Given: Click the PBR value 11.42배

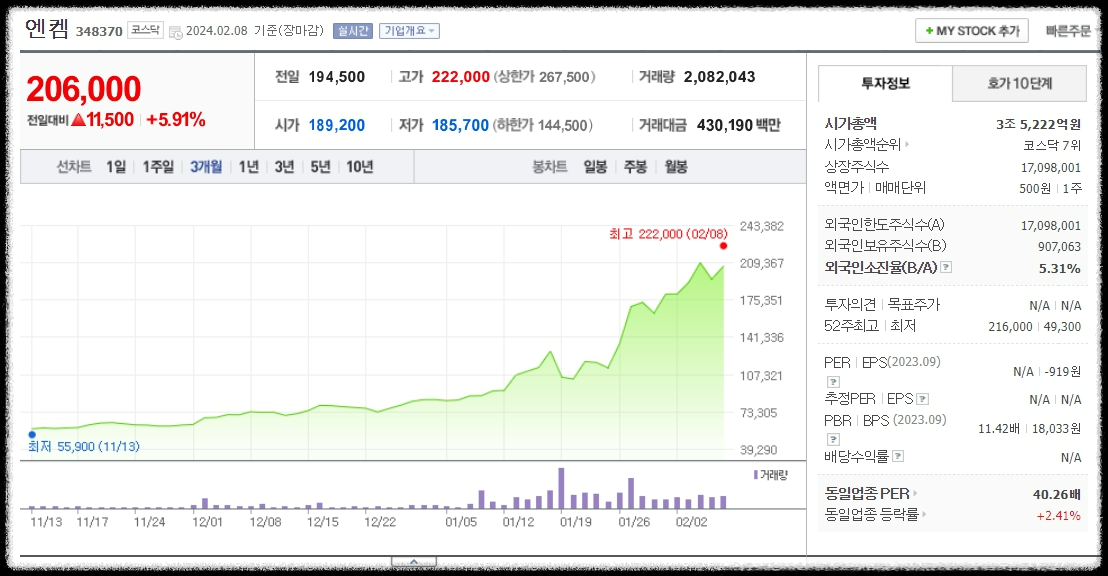Looking at the screenshot, I should 998,429.
